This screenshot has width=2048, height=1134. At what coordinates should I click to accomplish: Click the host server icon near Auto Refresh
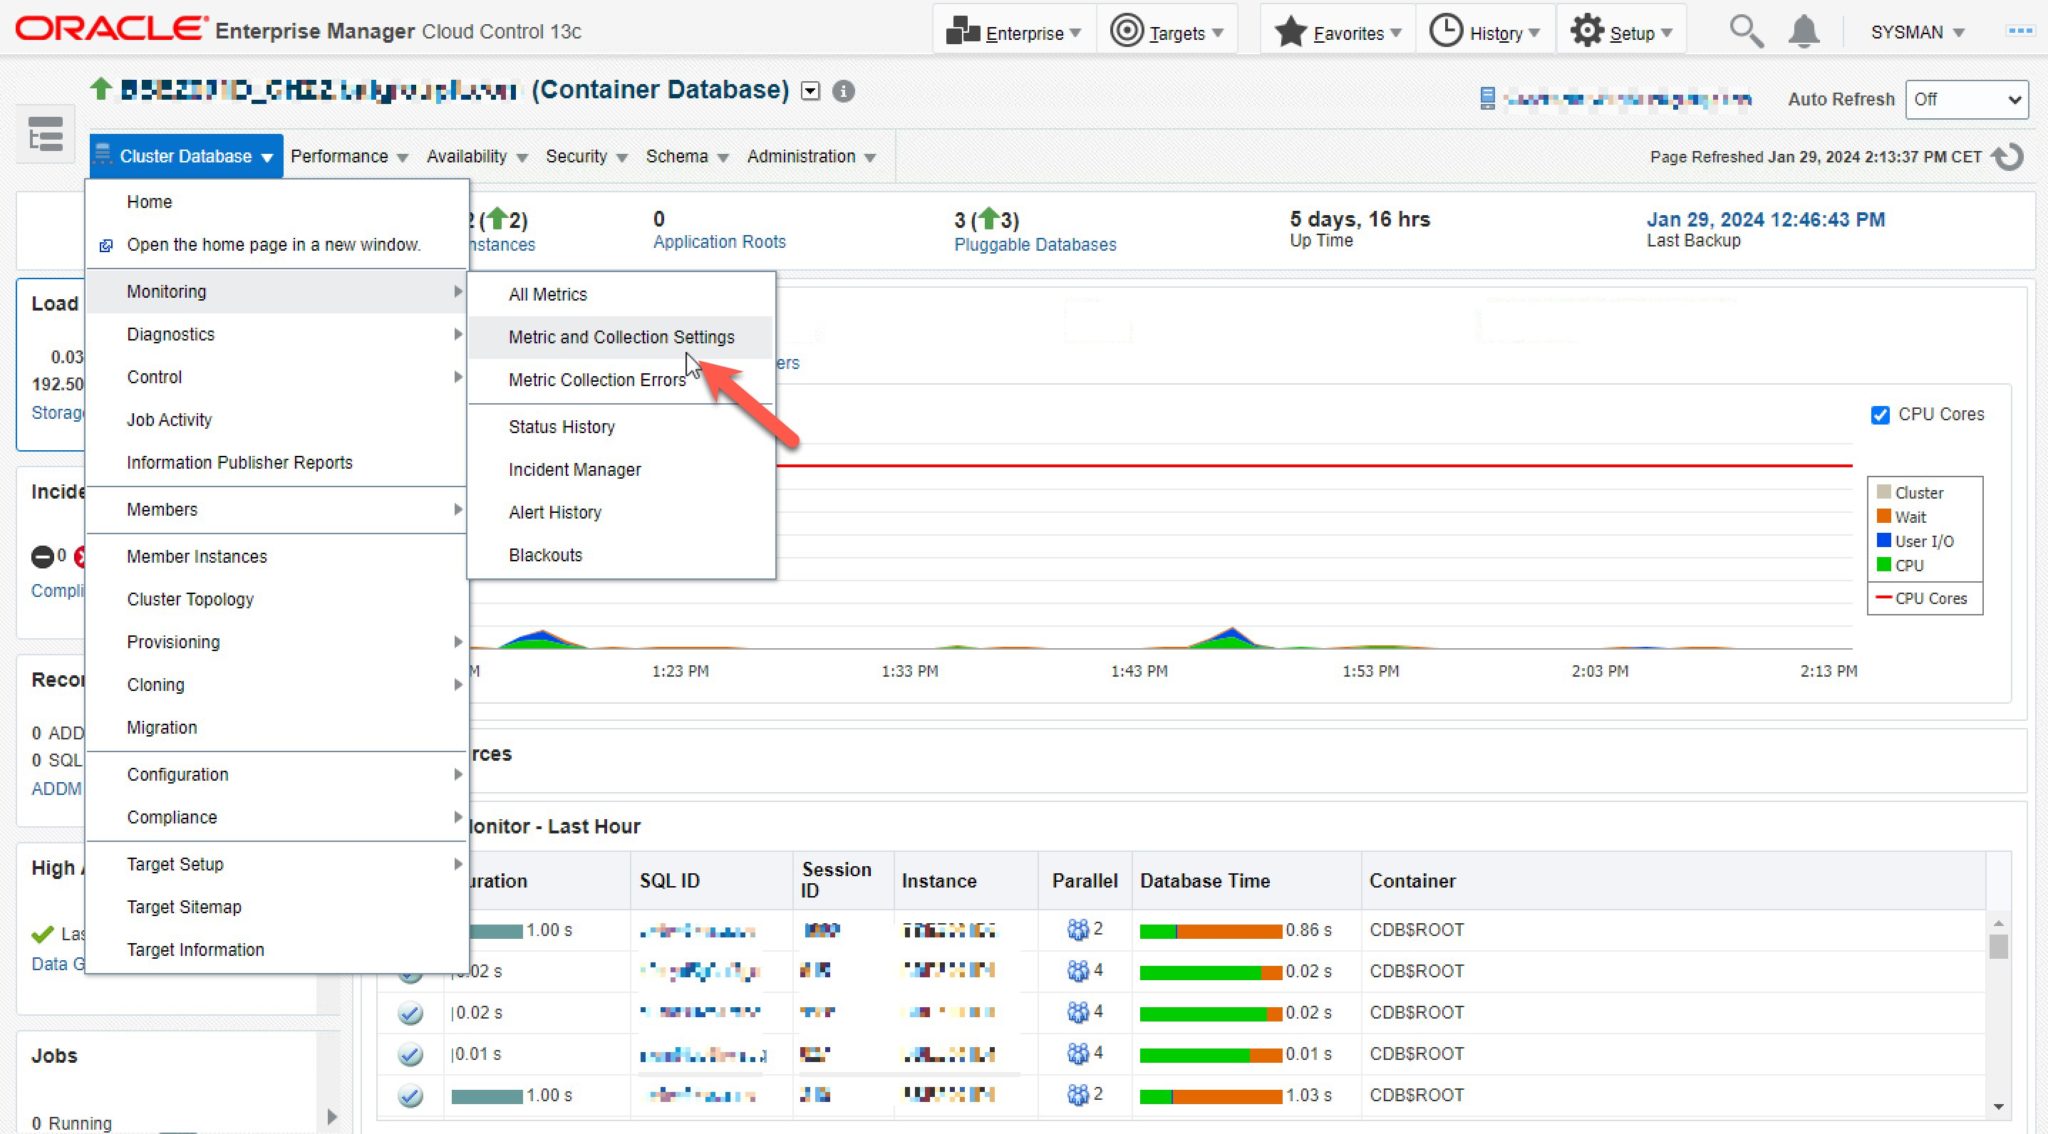pos(1487,98)
